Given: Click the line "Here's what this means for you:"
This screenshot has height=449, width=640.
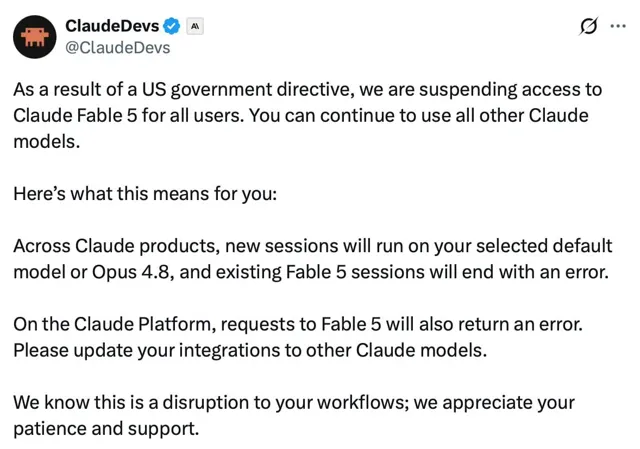Looking at the screenshot, I should click(145, 193).
